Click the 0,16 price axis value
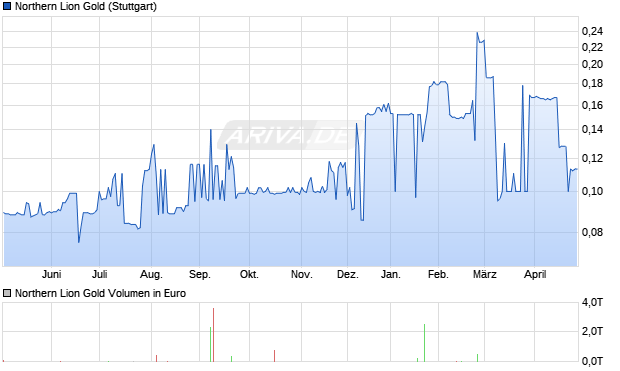Screen dimensions: 620x371 click(592, 105)
